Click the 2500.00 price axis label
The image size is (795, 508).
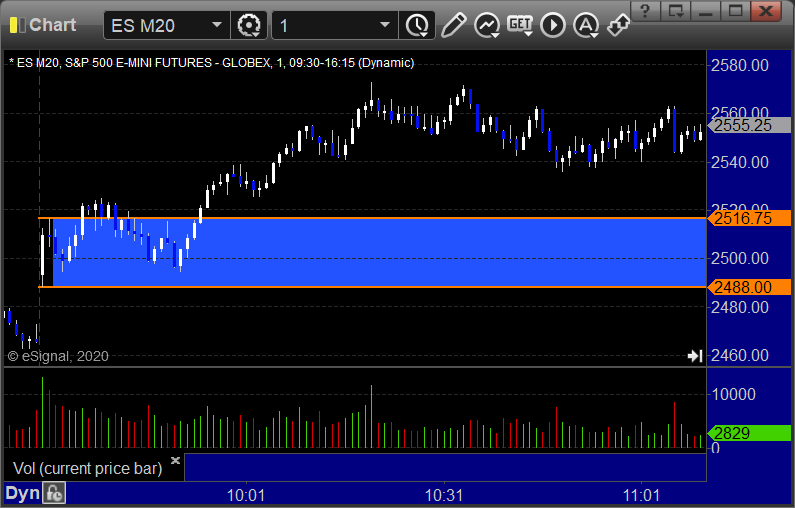pyautogui.click(x=740, y=258)
